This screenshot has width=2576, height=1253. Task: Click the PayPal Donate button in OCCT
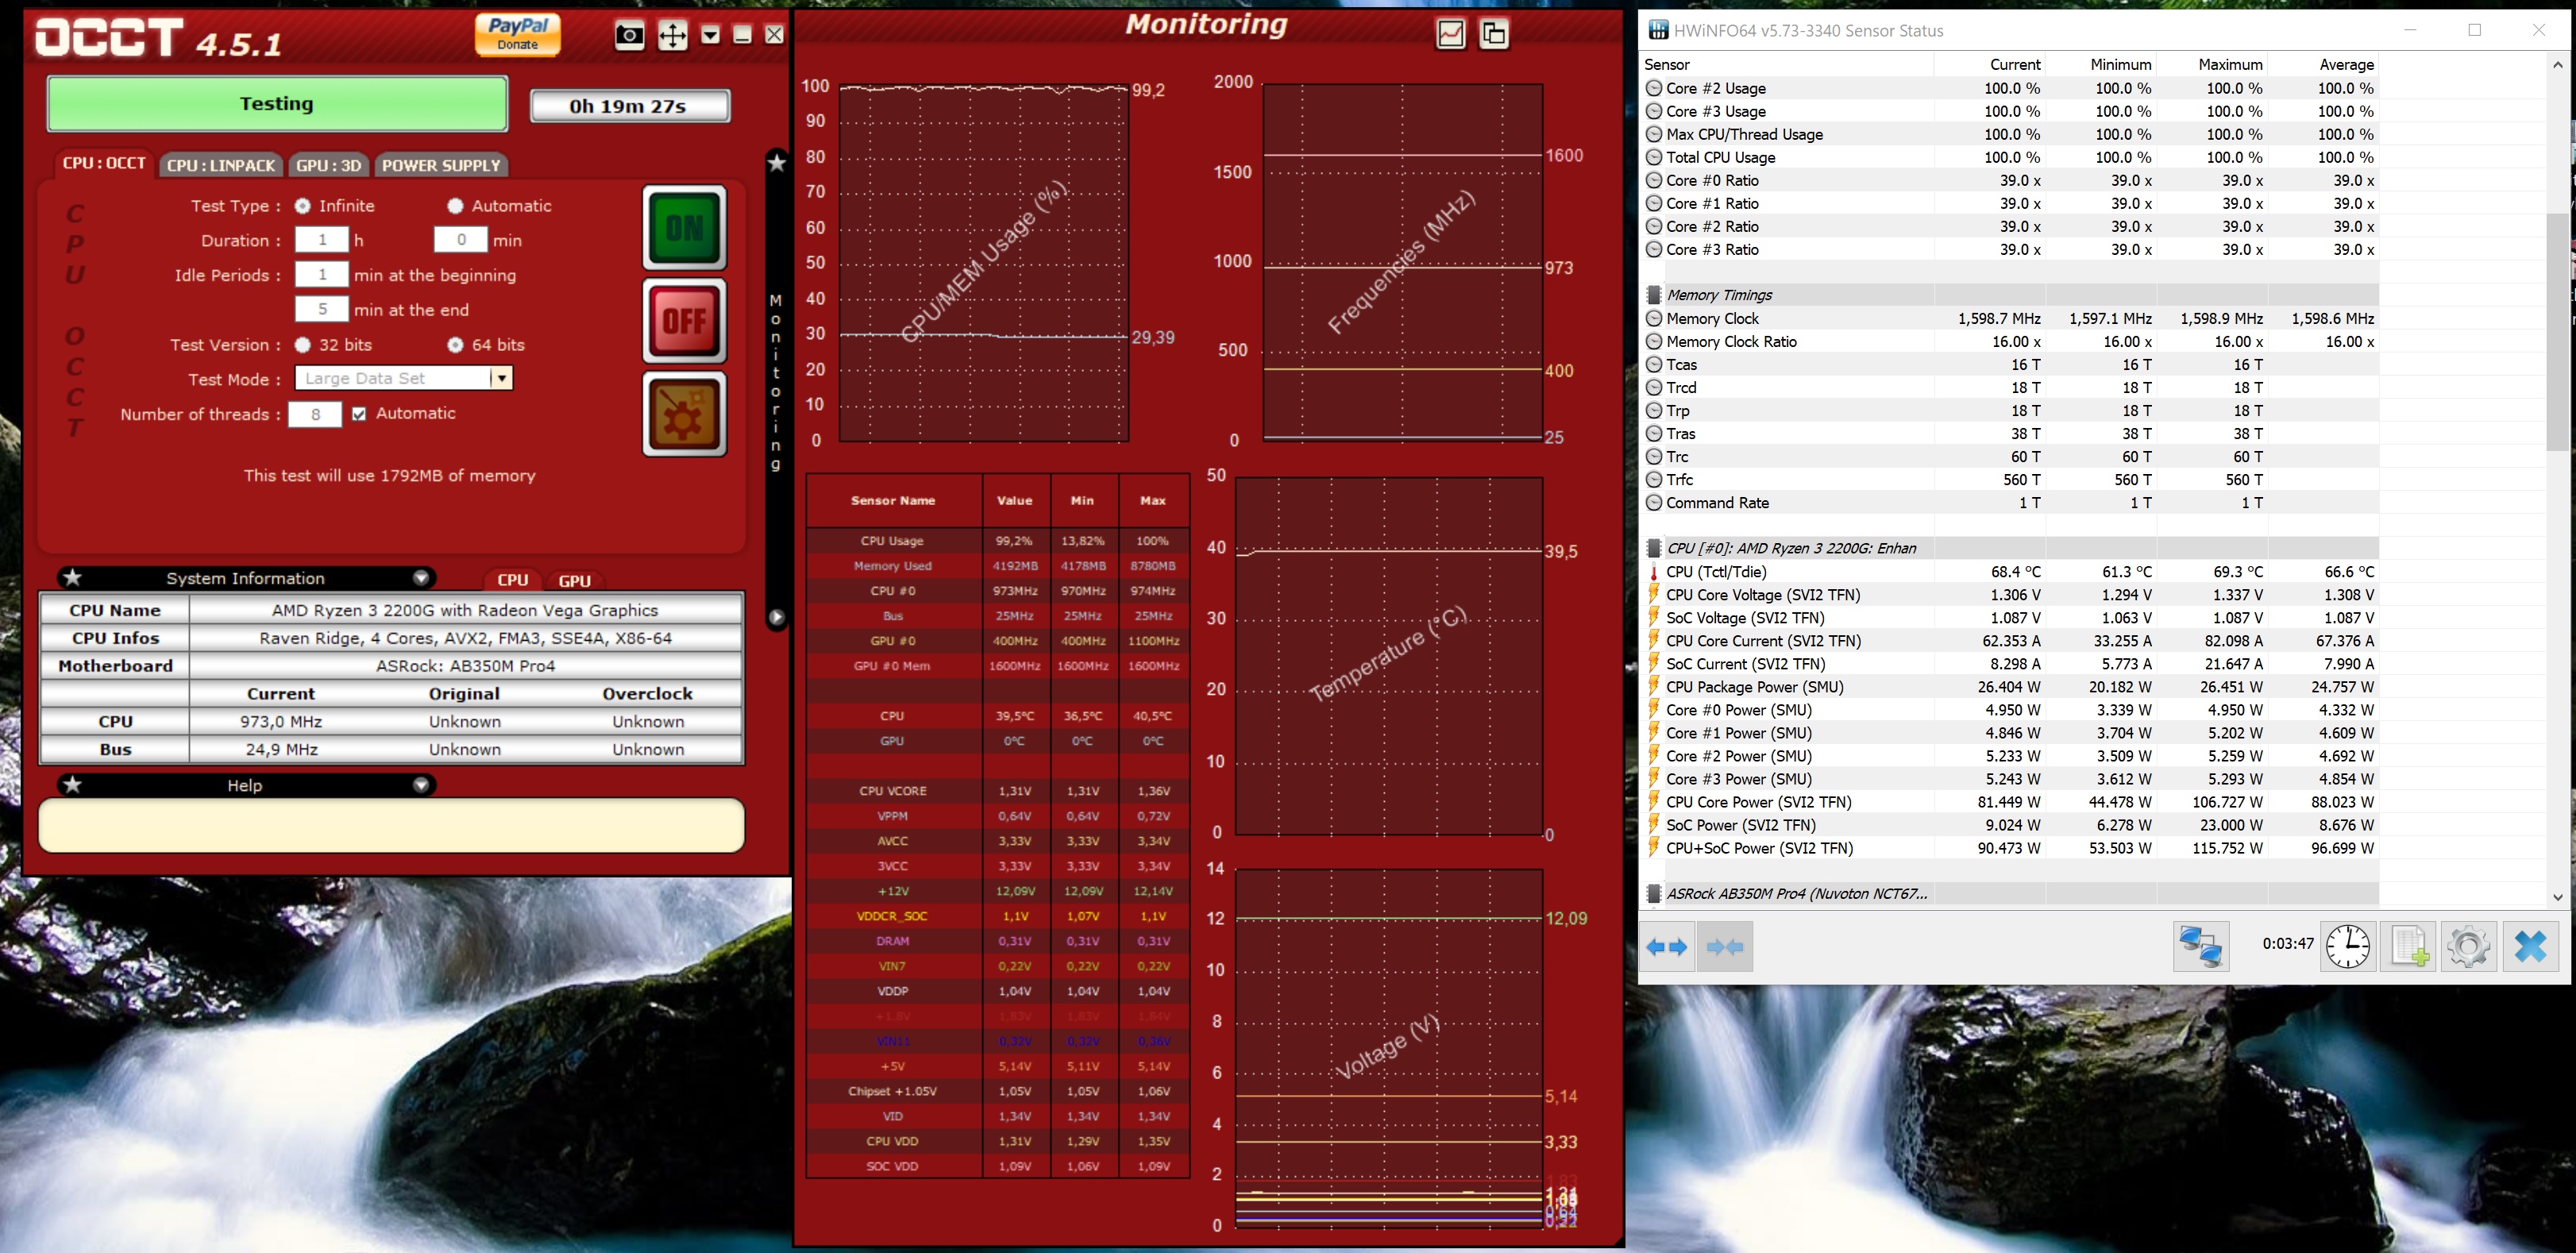coord(517,34)
